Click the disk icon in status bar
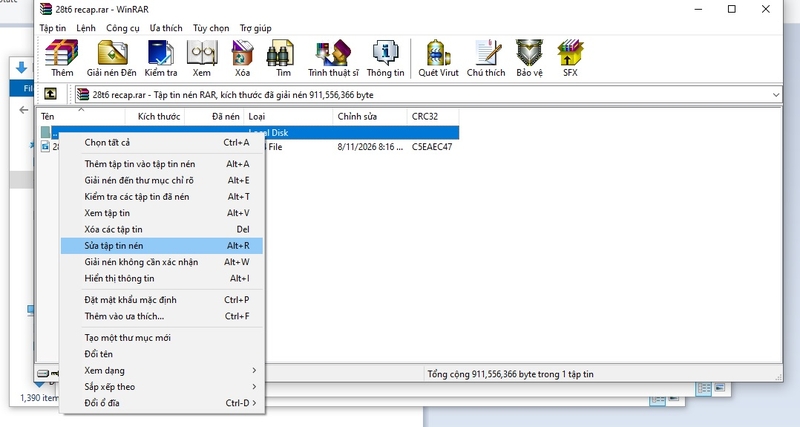Screen dimensions: 800x427 pyautogui.click(x=43, y=373)
